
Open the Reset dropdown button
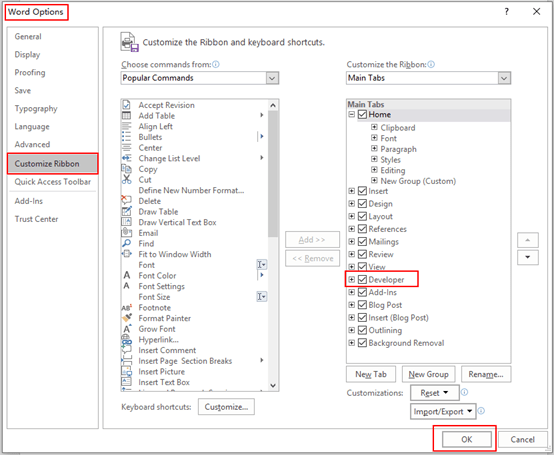[x=435, y=393]
